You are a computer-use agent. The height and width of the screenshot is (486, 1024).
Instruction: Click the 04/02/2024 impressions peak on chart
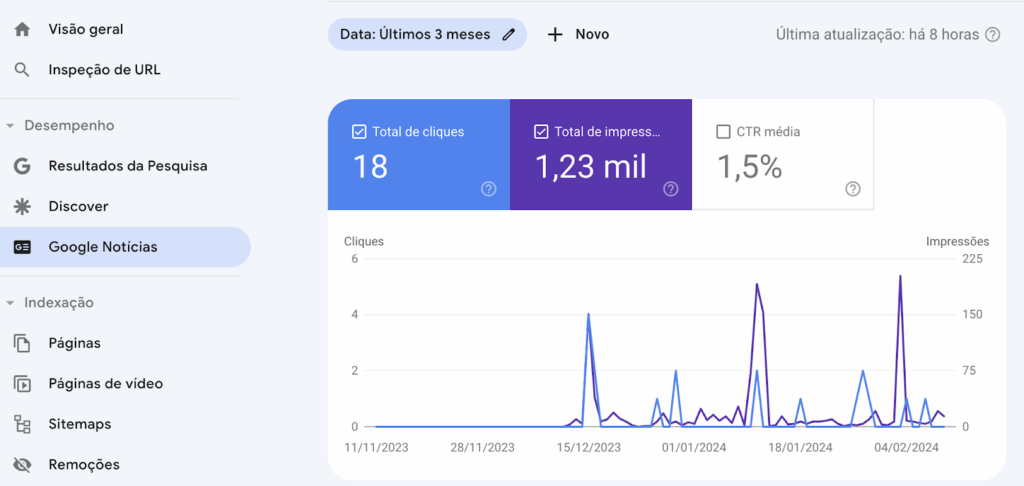(x=900, y=277)
